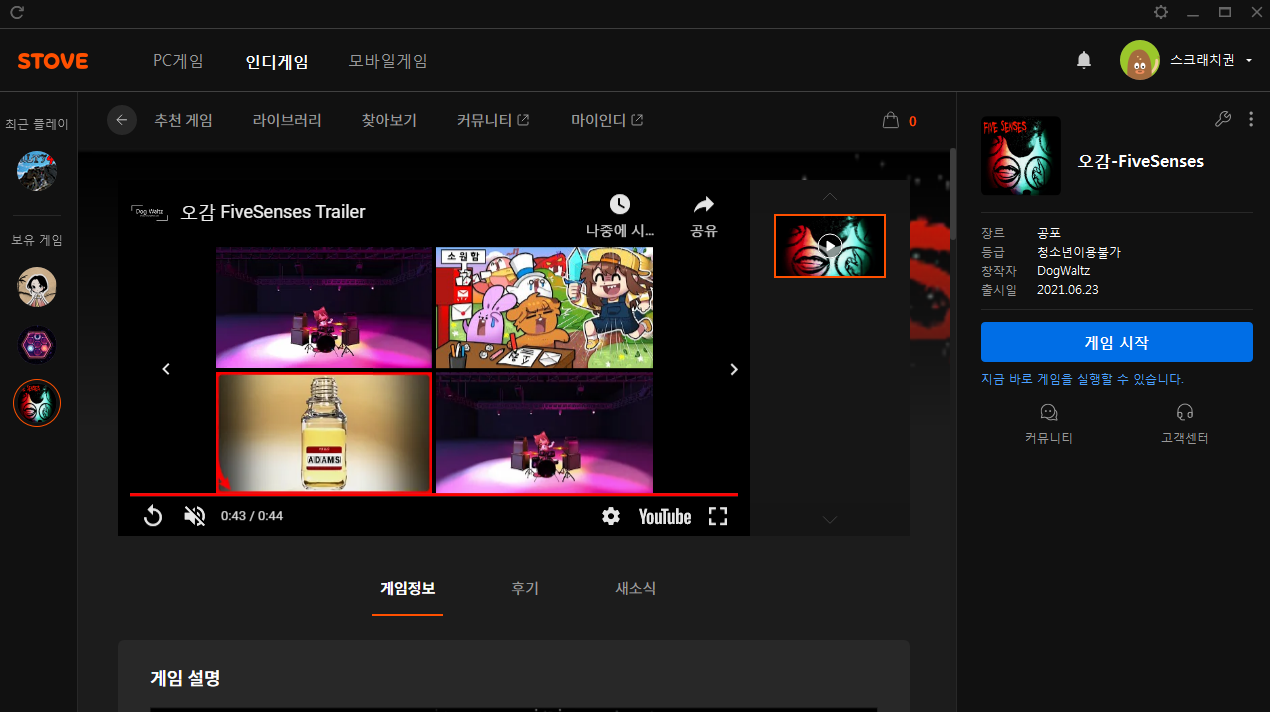Screen dimensions: 1270x712
Task: Open Customer Center headset icon
Action: [1185, 412]
